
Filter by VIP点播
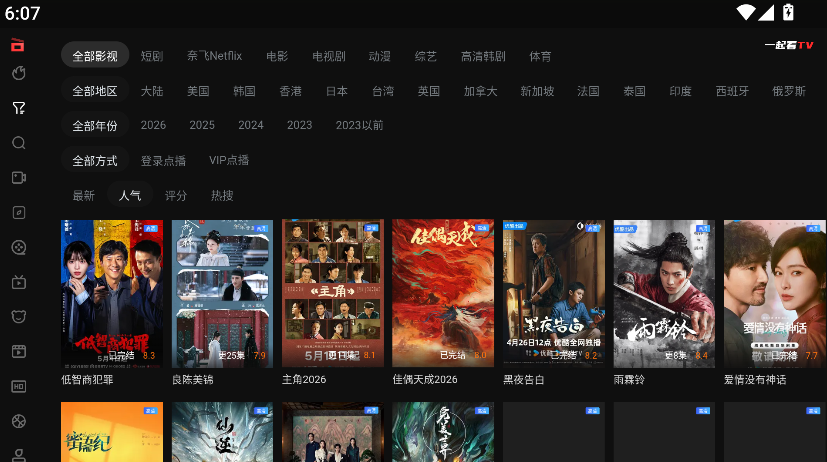click(229, 160)
